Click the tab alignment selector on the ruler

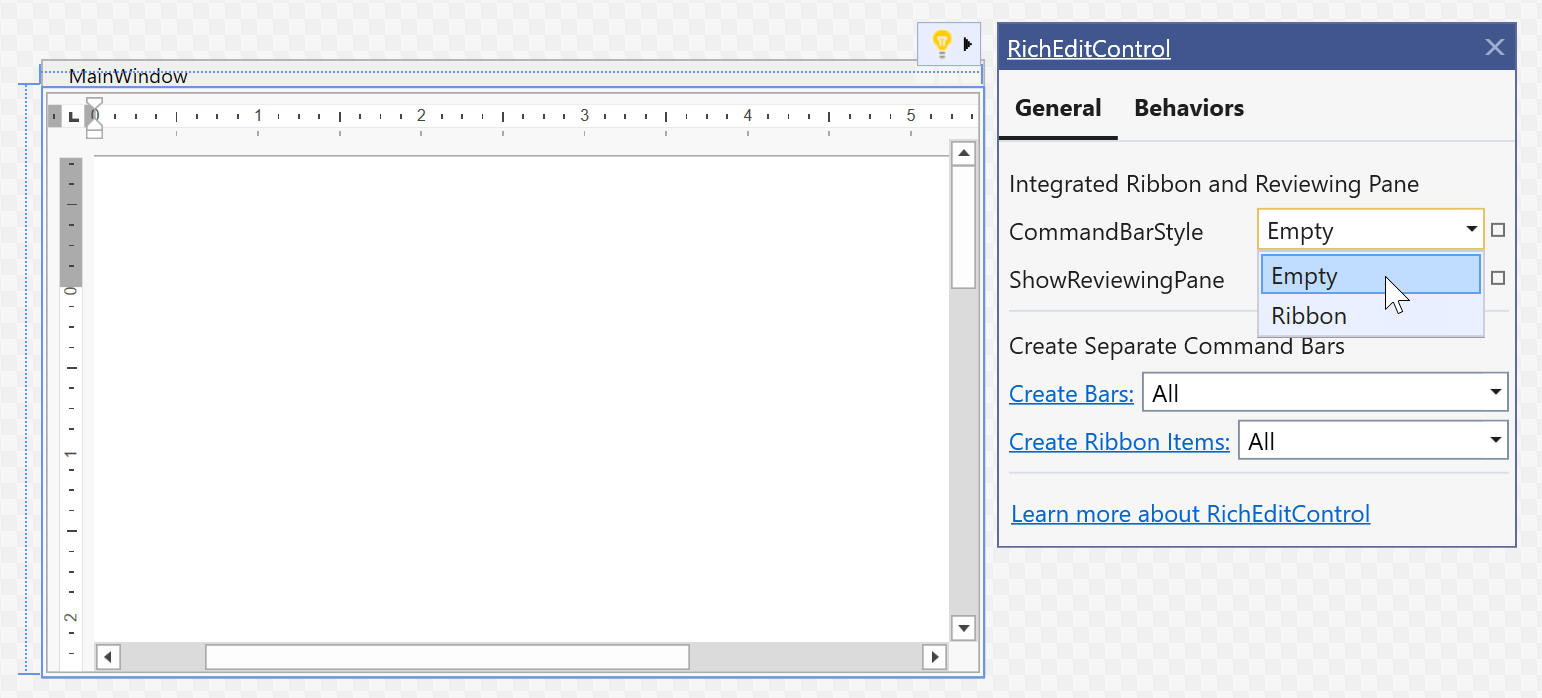pyautogui.click(x=73, y=117)
